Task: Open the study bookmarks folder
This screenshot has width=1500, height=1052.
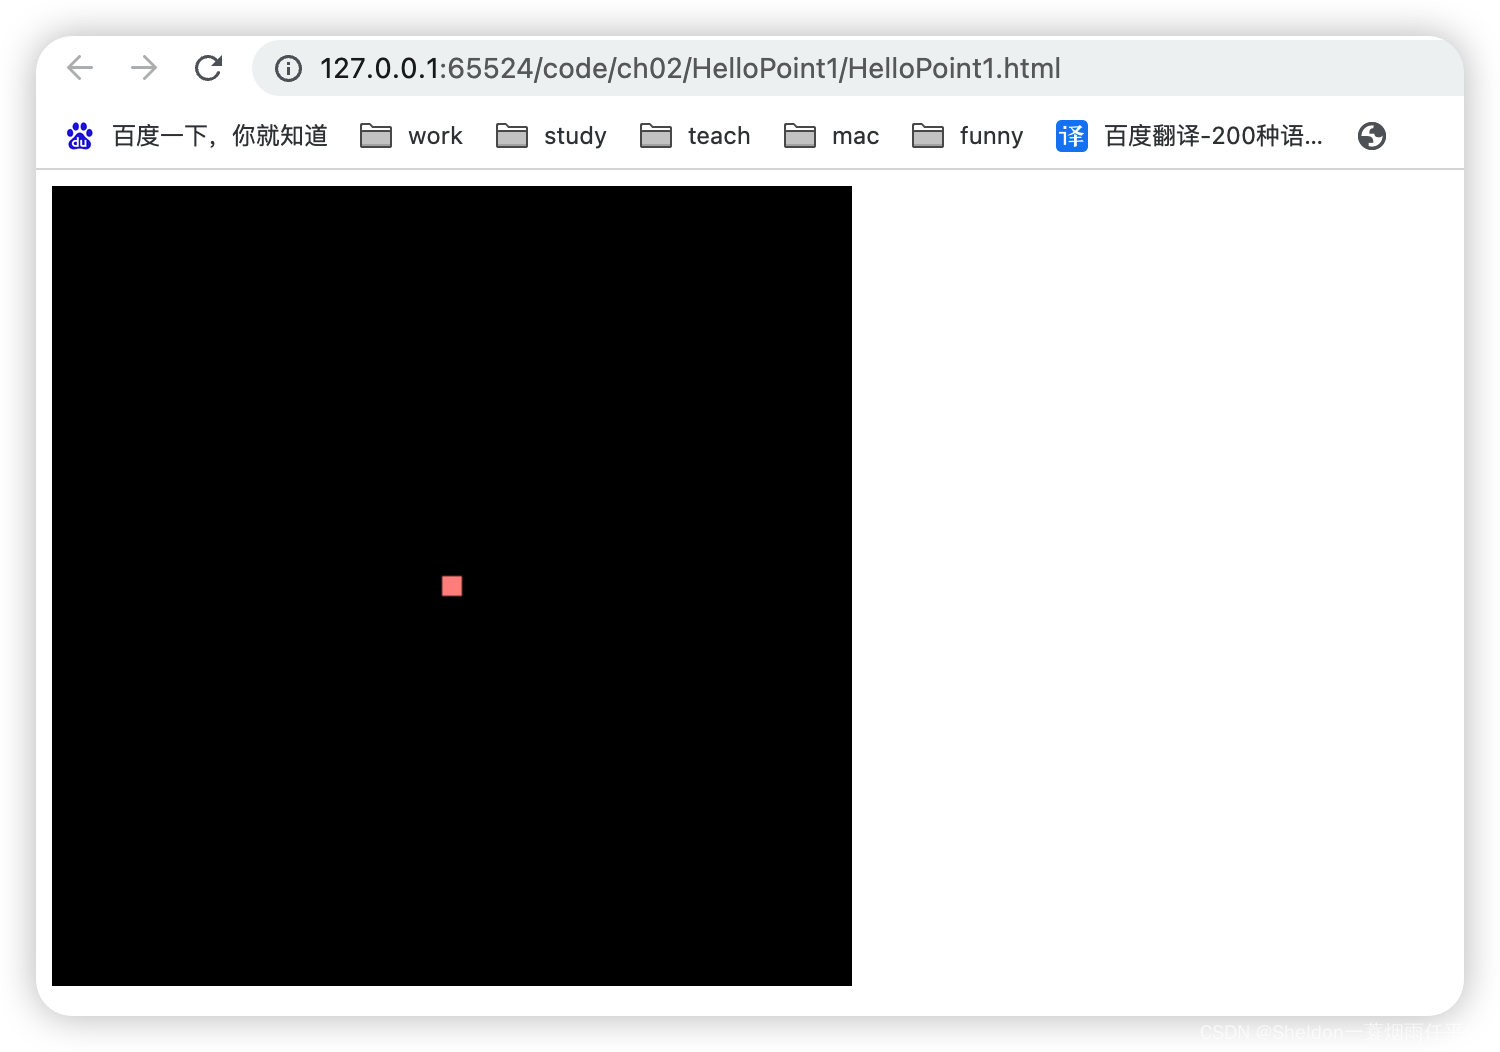Action: (551, 136)
